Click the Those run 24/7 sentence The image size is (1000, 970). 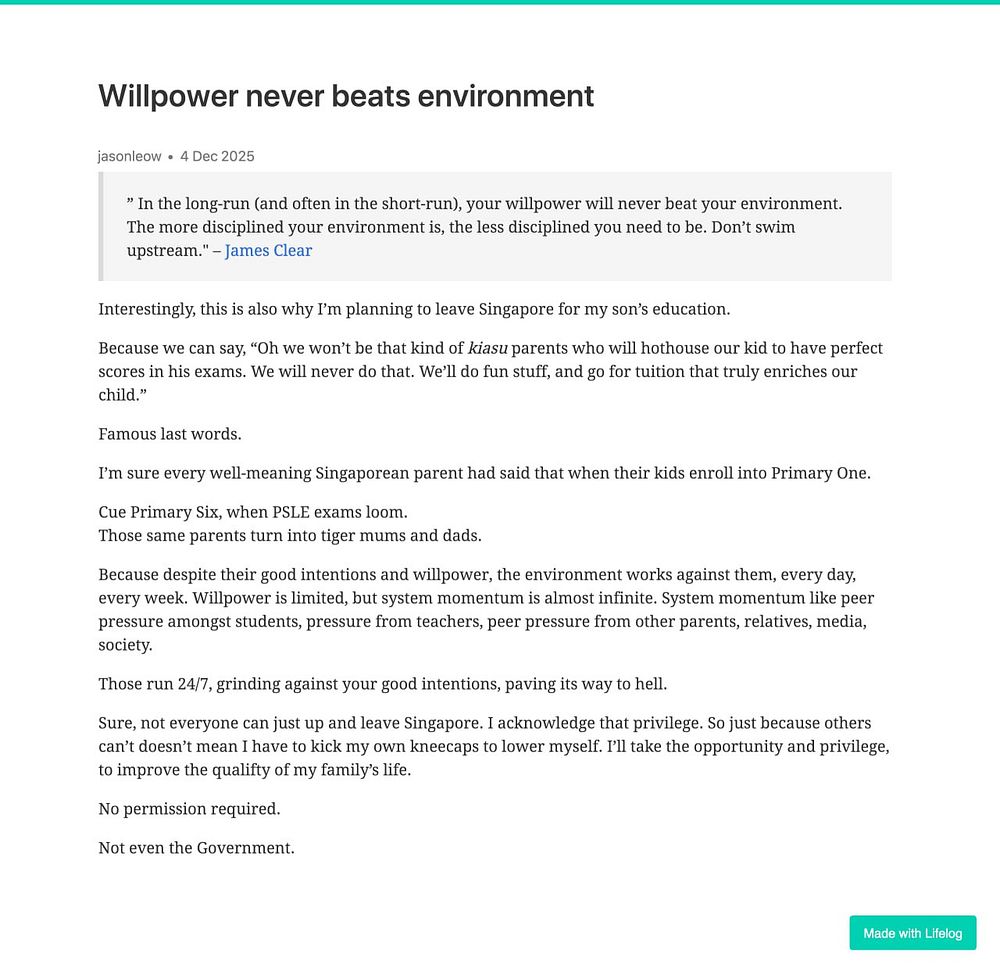[383, 684]
